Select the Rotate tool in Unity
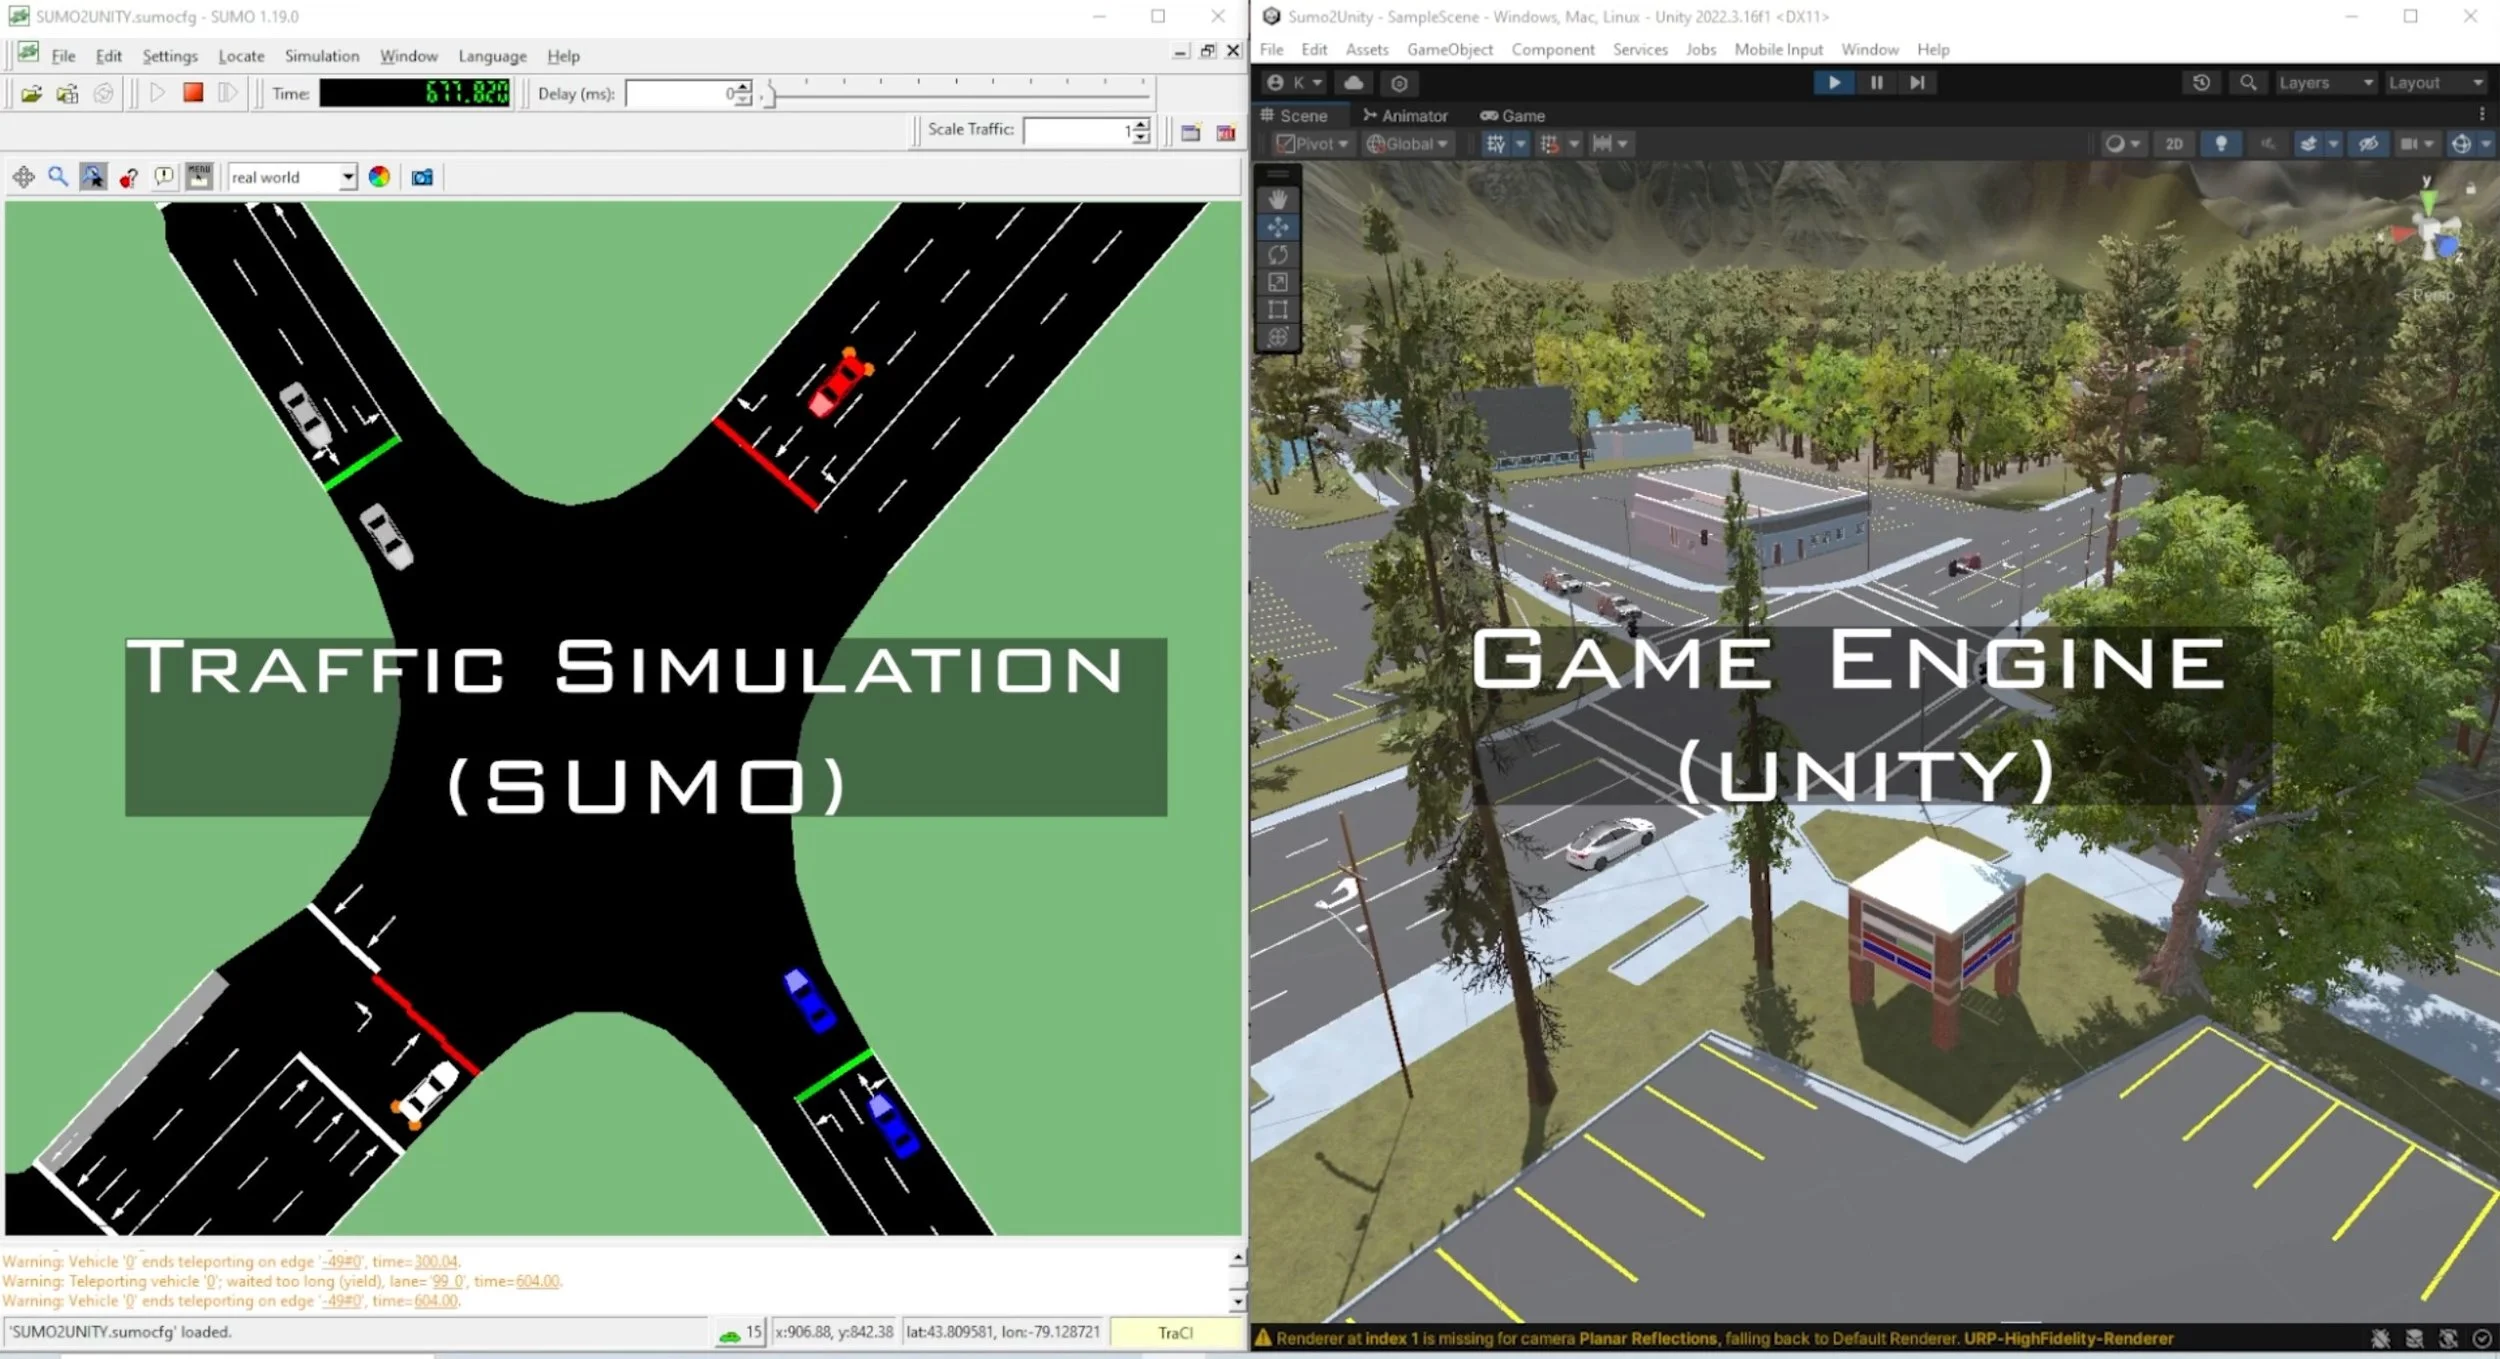2500x1359 pixels. click(1277, 255)
